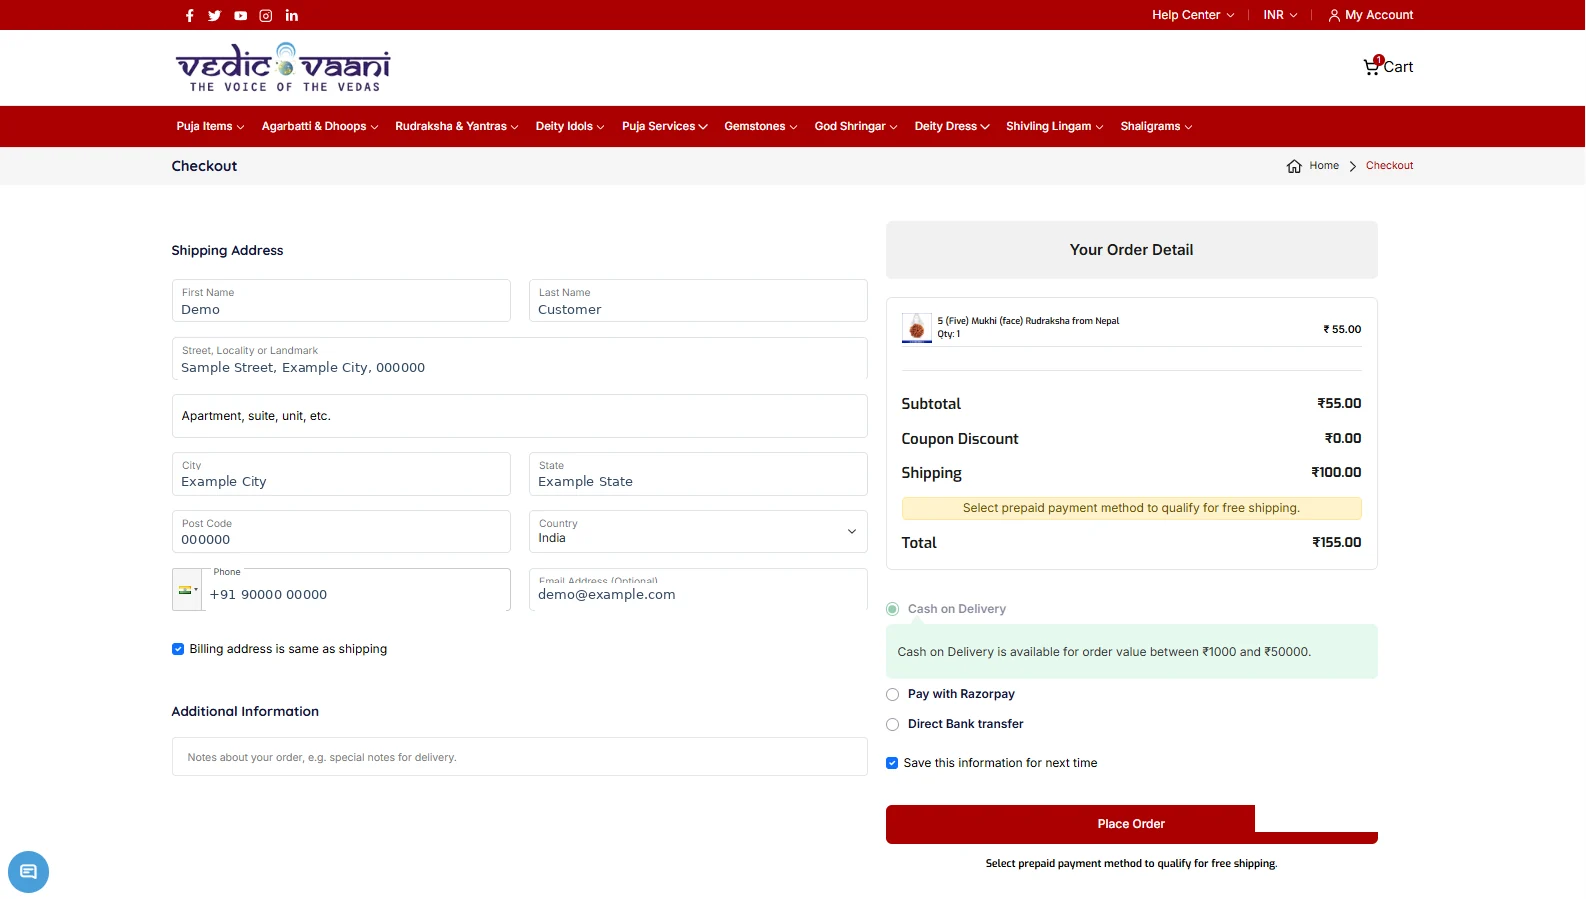The width and height of the screenshot is (1586, 899).
Task: Click the My Account user icon
Action: [x=1334, y=15]
